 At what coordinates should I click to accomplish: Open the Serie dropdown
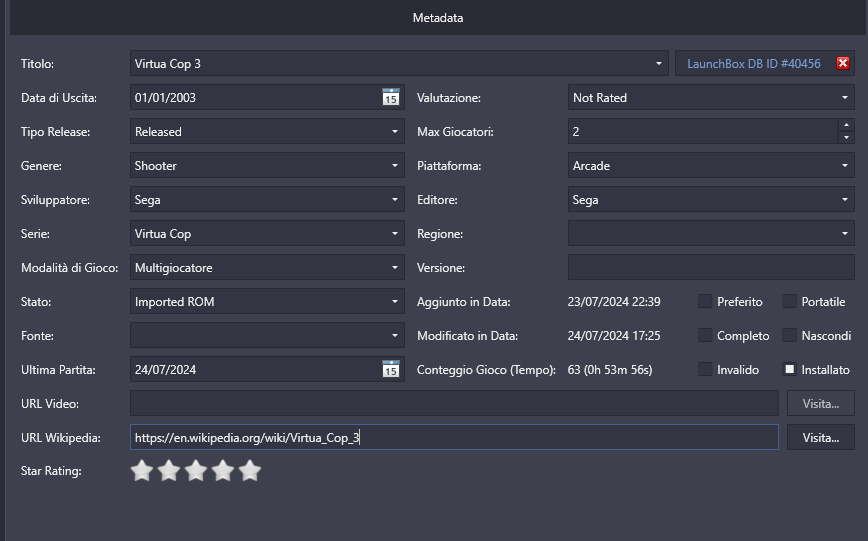(395, 234)
